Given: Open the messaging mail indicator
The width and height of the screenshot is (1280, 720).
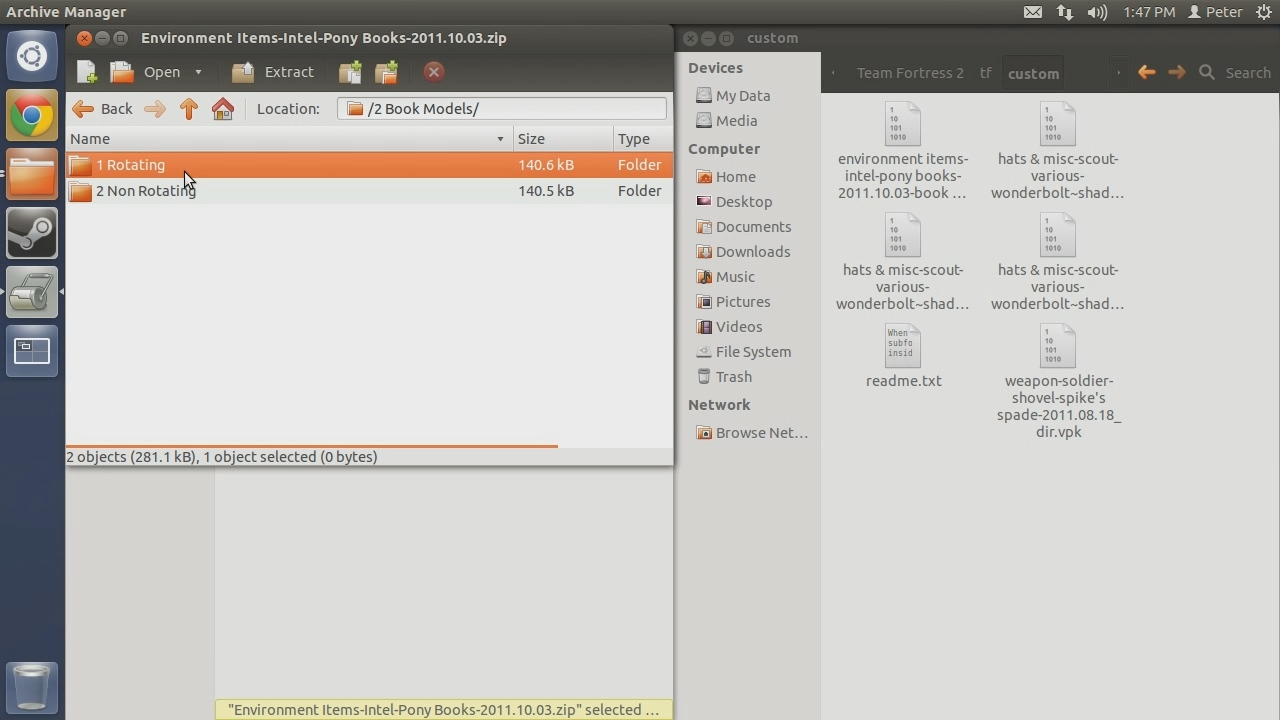Looking at the screenshot, I should [x=1033, y=12].
